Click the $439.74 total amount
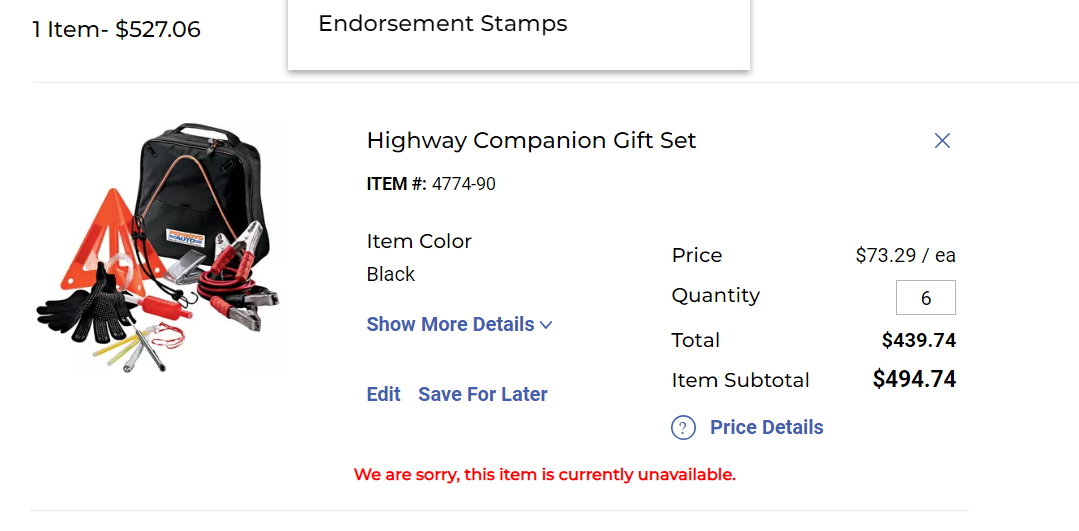The width and height of the screenshot is (1079, 531). point(918,340)
